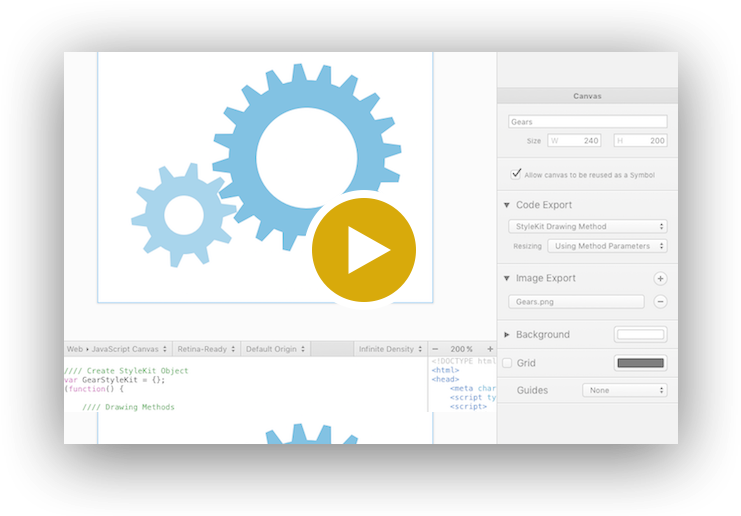
Task: Open the Infinite Density dropdown
Action: [390, 349]
